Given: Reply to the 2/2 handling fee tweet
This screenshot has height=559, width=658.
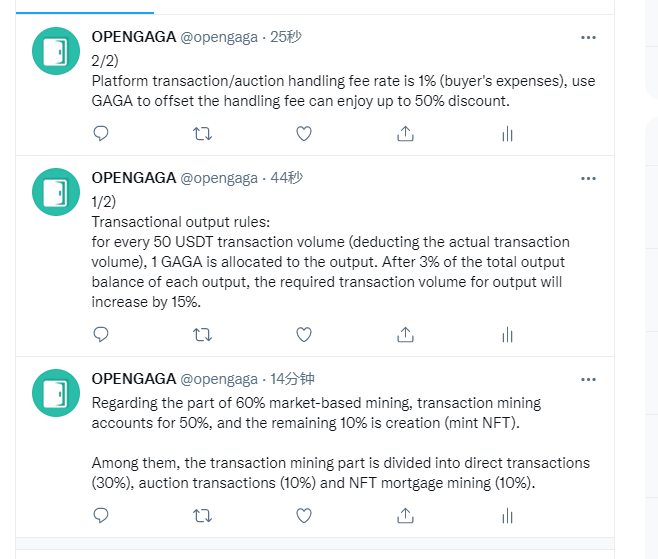Looking at the screenshot, I should tap(101, 134).
